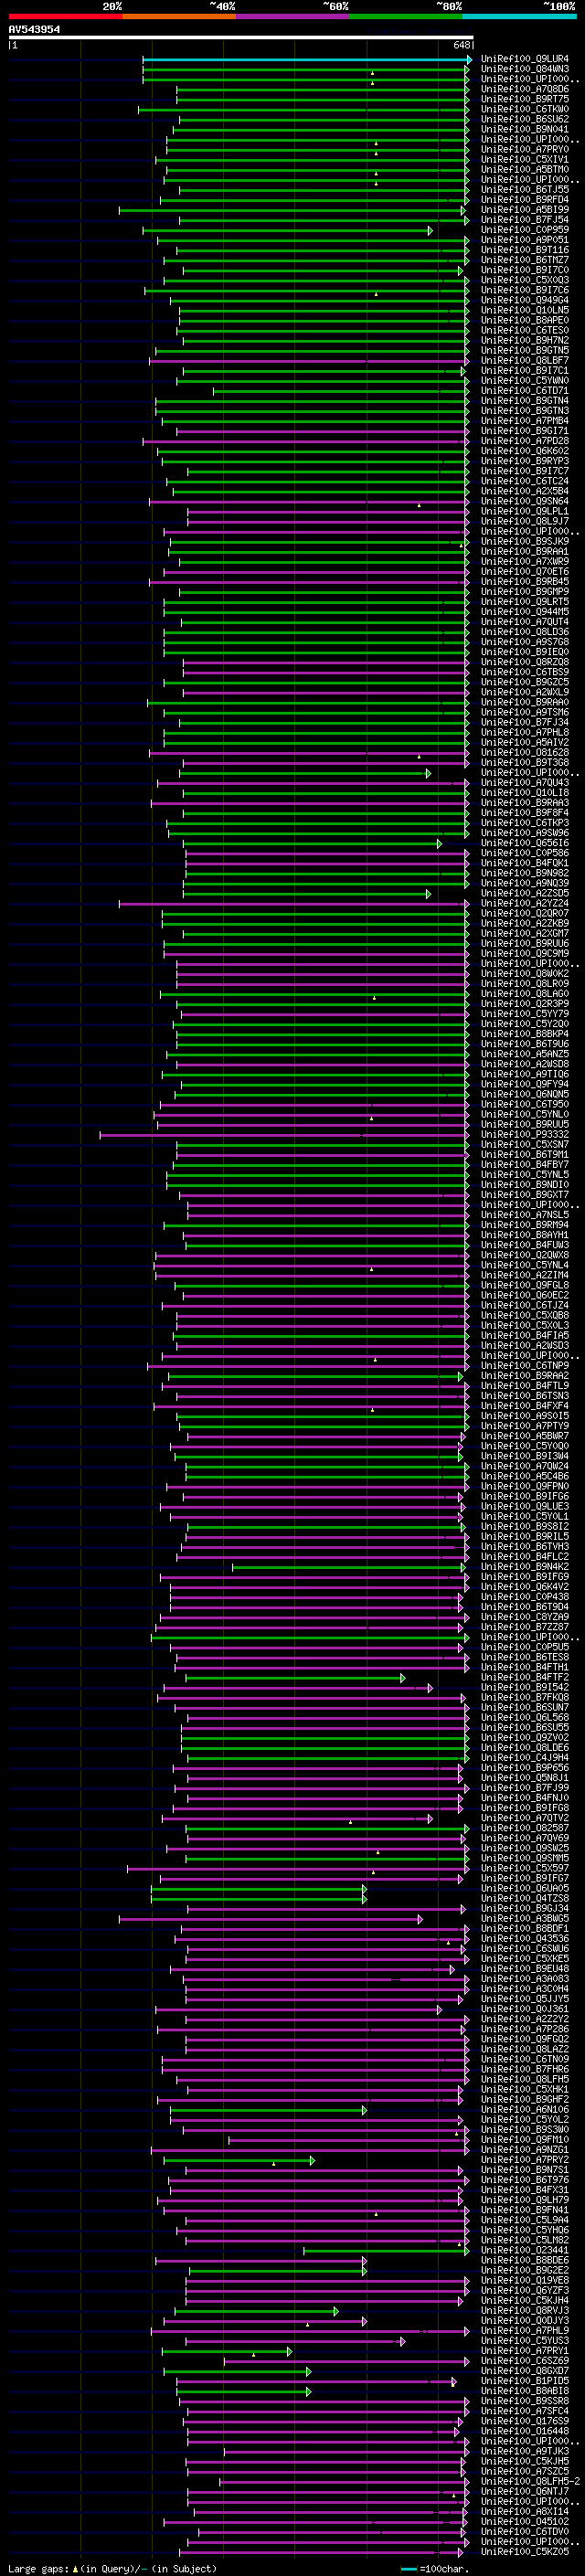
Task: Select the UniRef100_A7Q8D6 label
Action: tap(524, 89)
